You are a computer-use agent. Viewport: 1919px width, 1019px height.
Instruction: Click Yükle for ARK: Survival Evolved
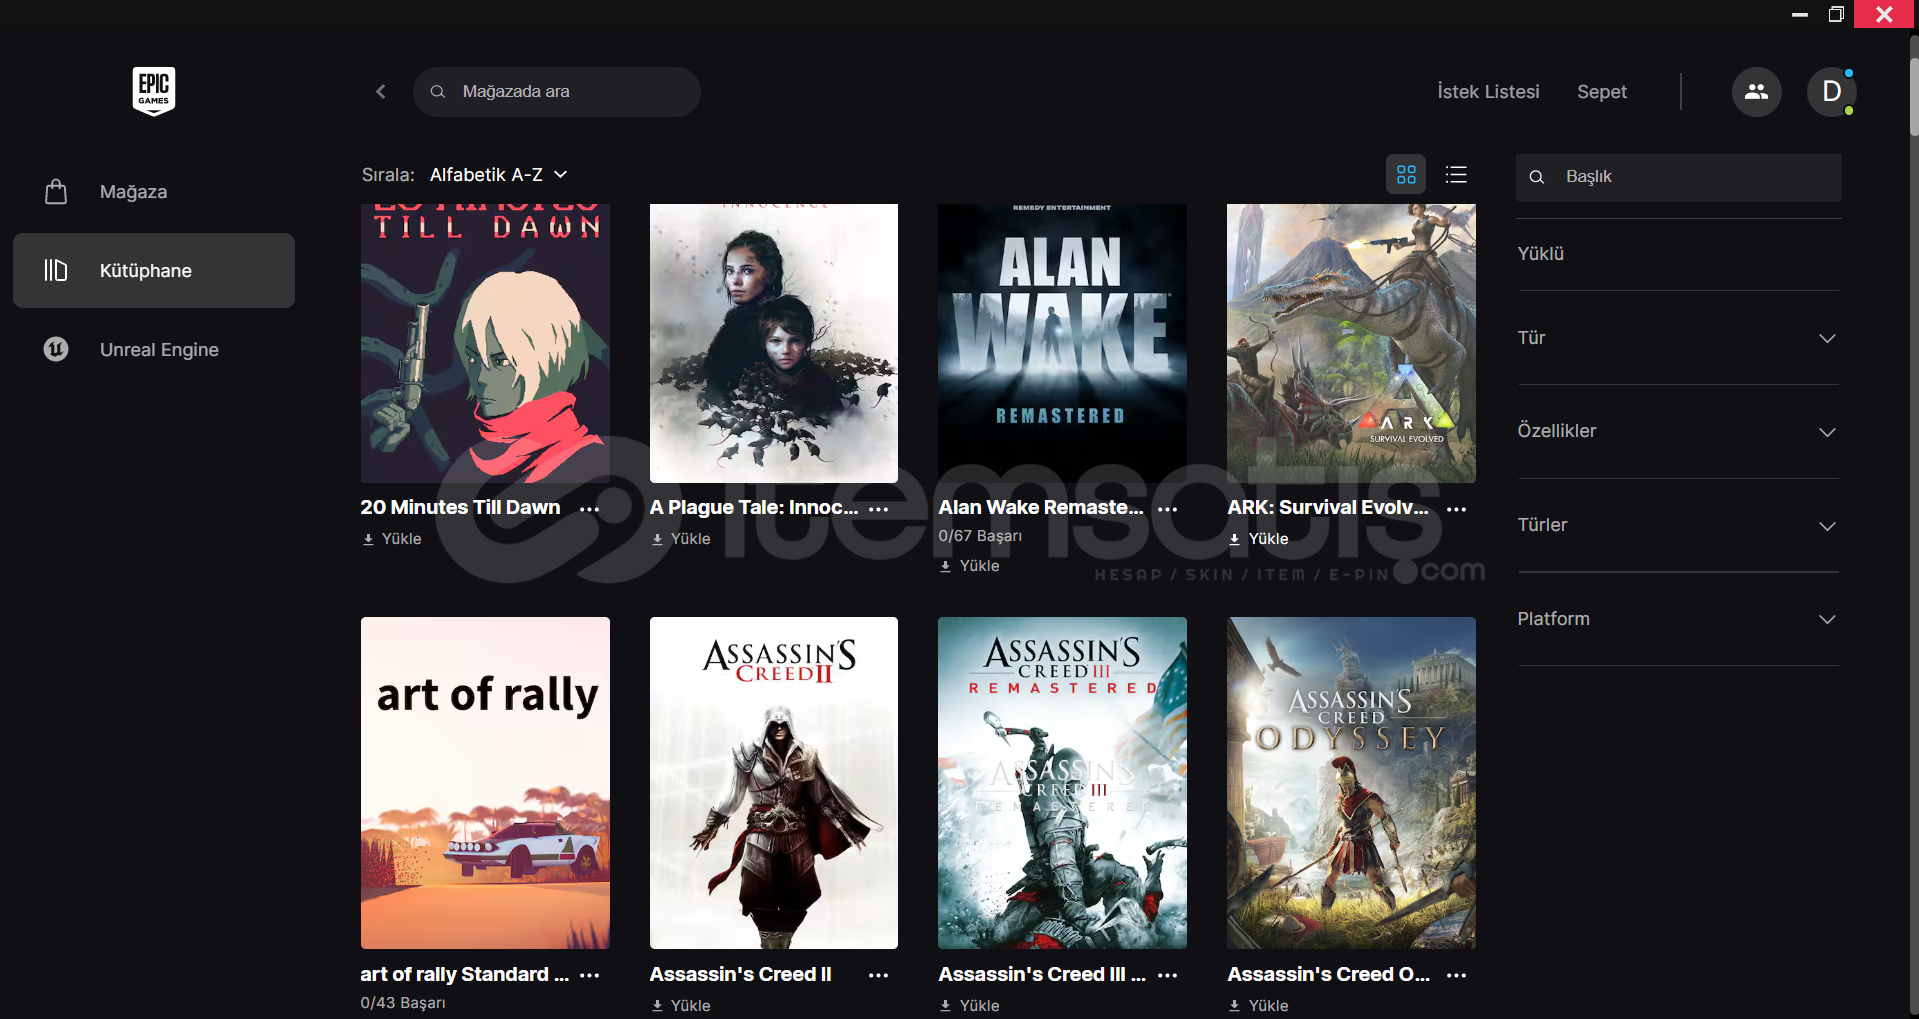1268,539
